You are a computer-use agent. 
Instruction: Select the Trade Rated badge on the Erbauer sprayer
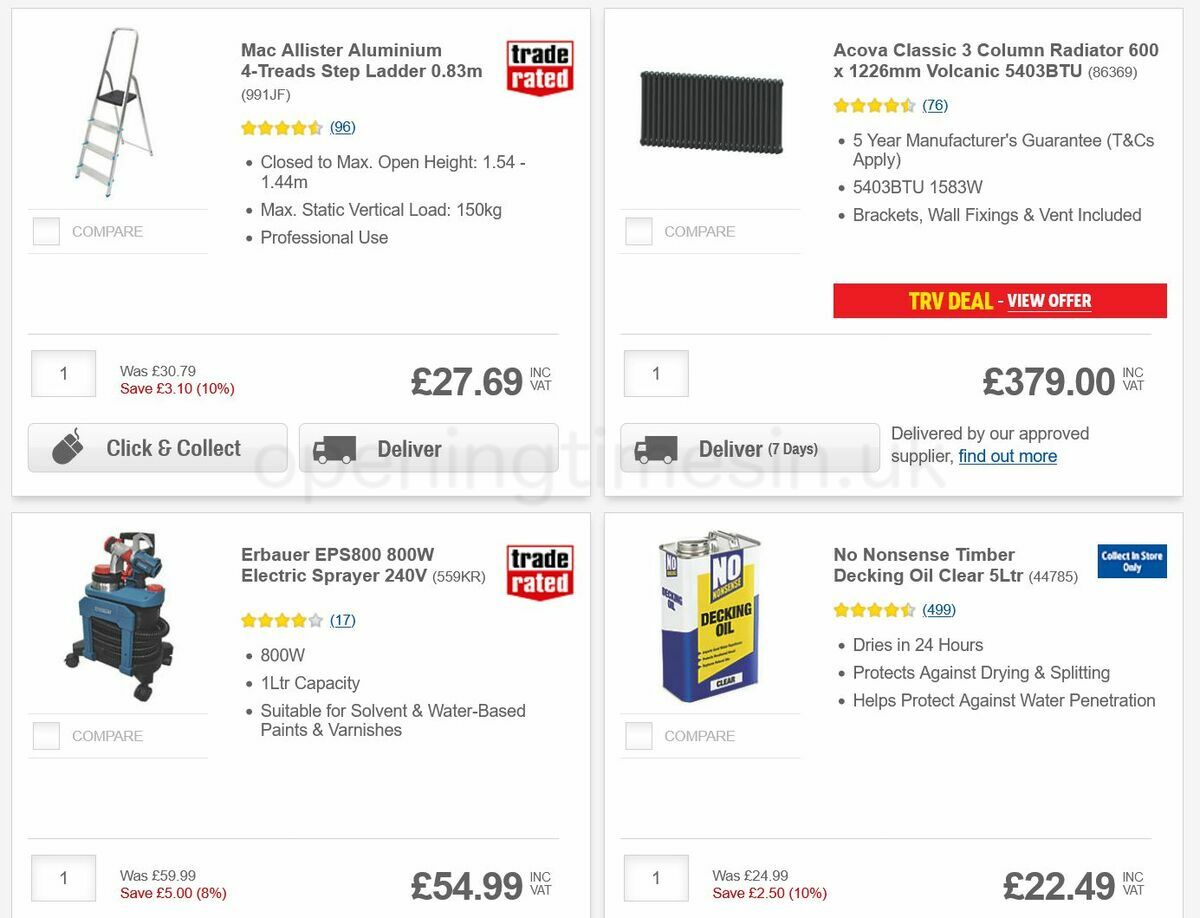[539, 569]
